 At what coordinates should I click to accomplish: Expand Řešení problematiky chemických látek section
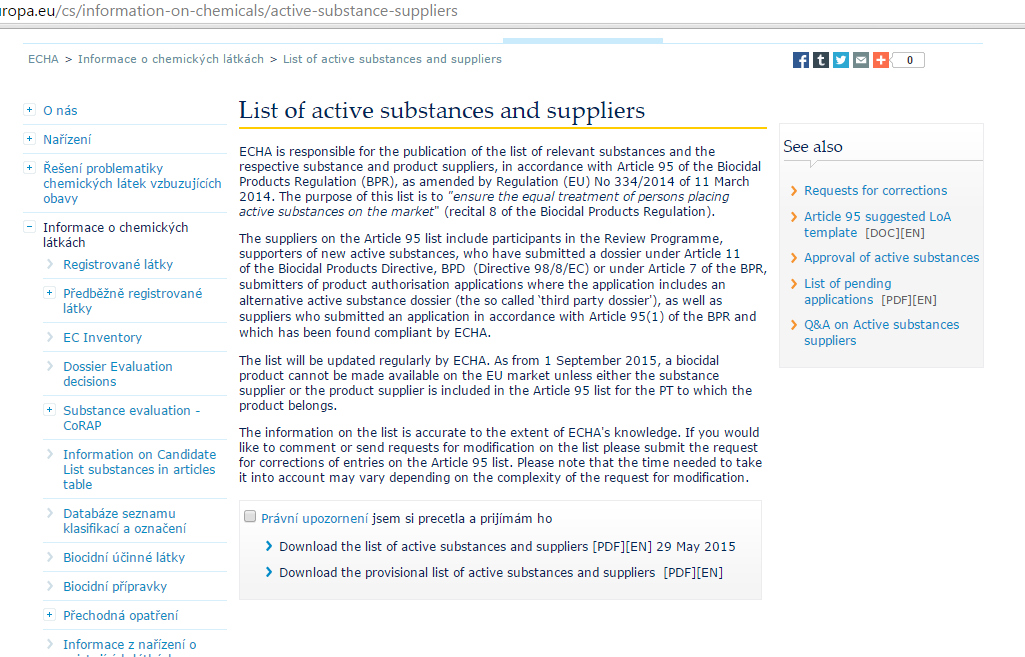(29, 168)
